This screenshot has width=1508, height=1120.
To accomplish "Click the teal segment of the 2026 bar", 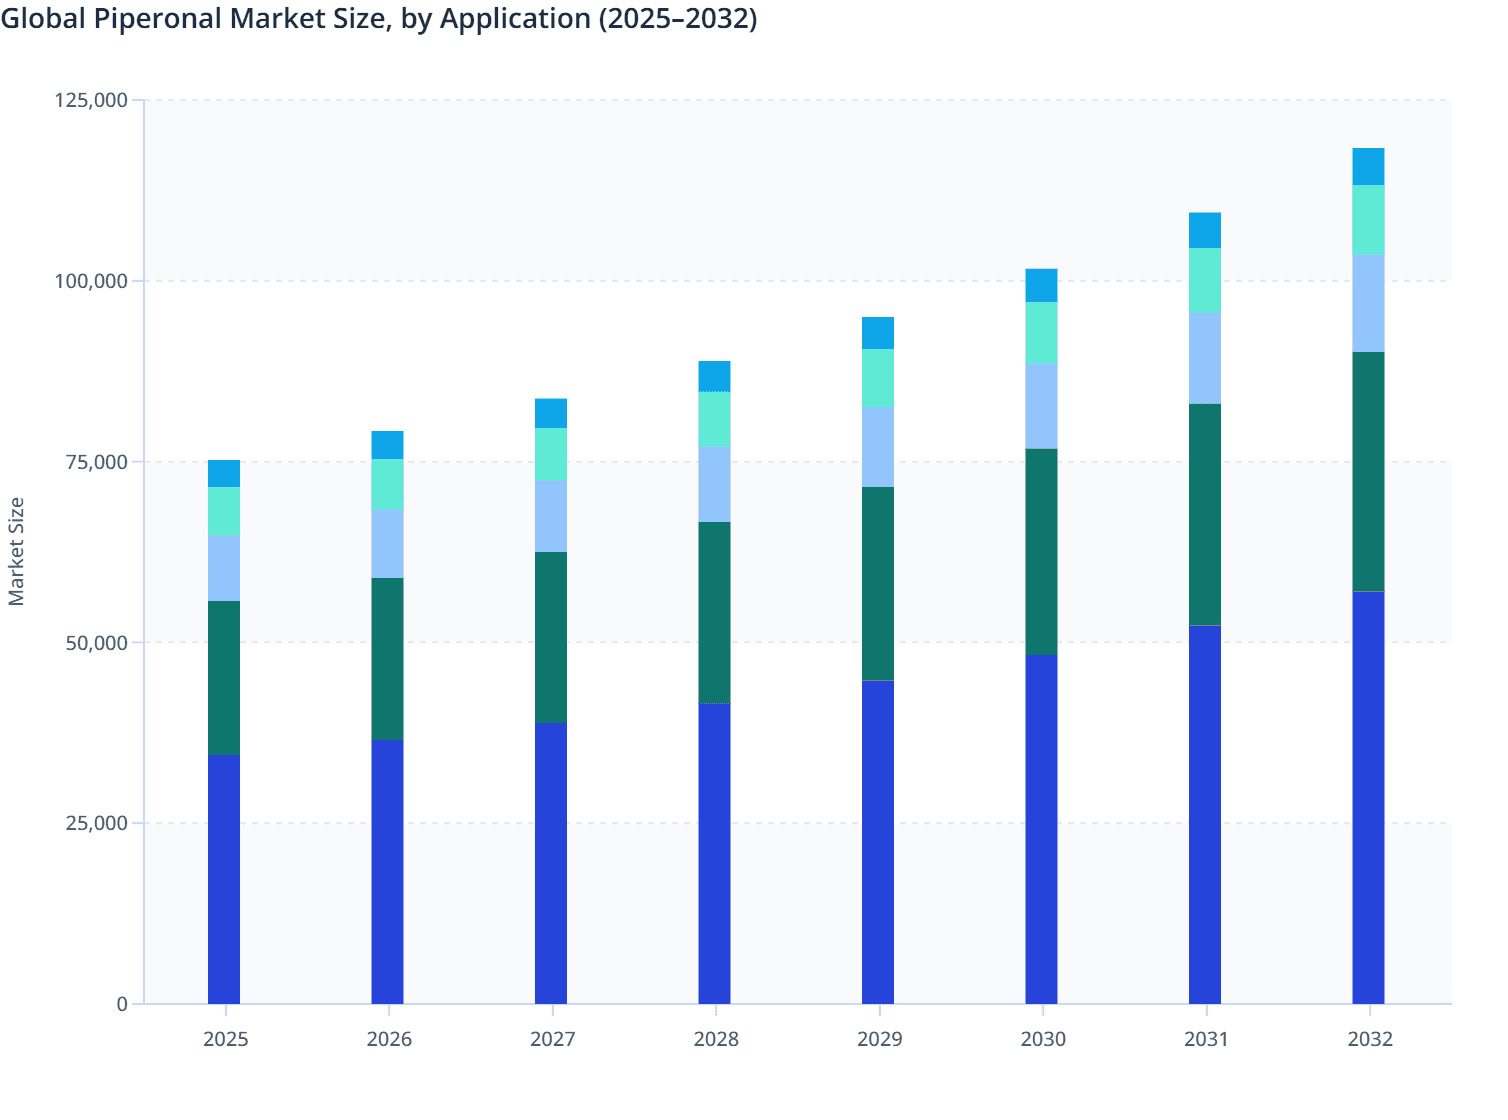I will [389, 656].
